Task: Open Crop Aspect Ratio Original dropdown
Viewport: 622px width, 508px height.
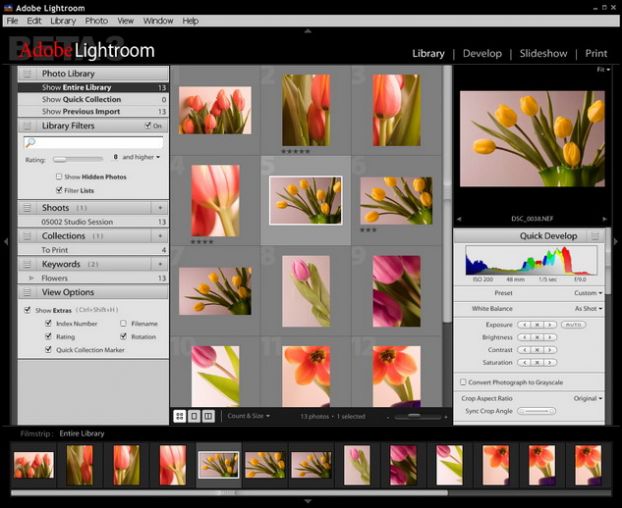Action: coord(587,398)
